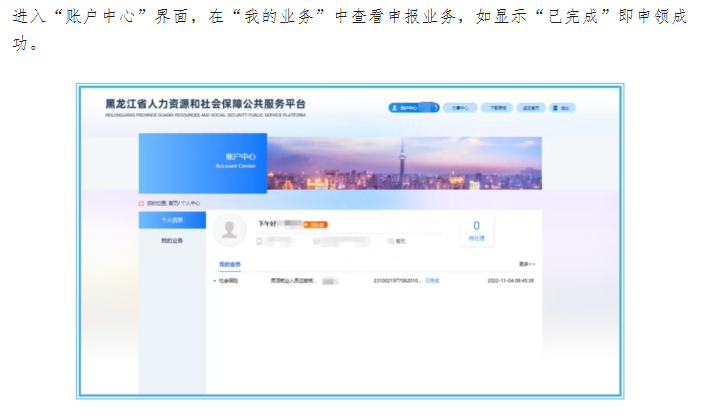Click the orange verified badge beside name
This screenshot has width=701, height=420.
coord(316,225)
